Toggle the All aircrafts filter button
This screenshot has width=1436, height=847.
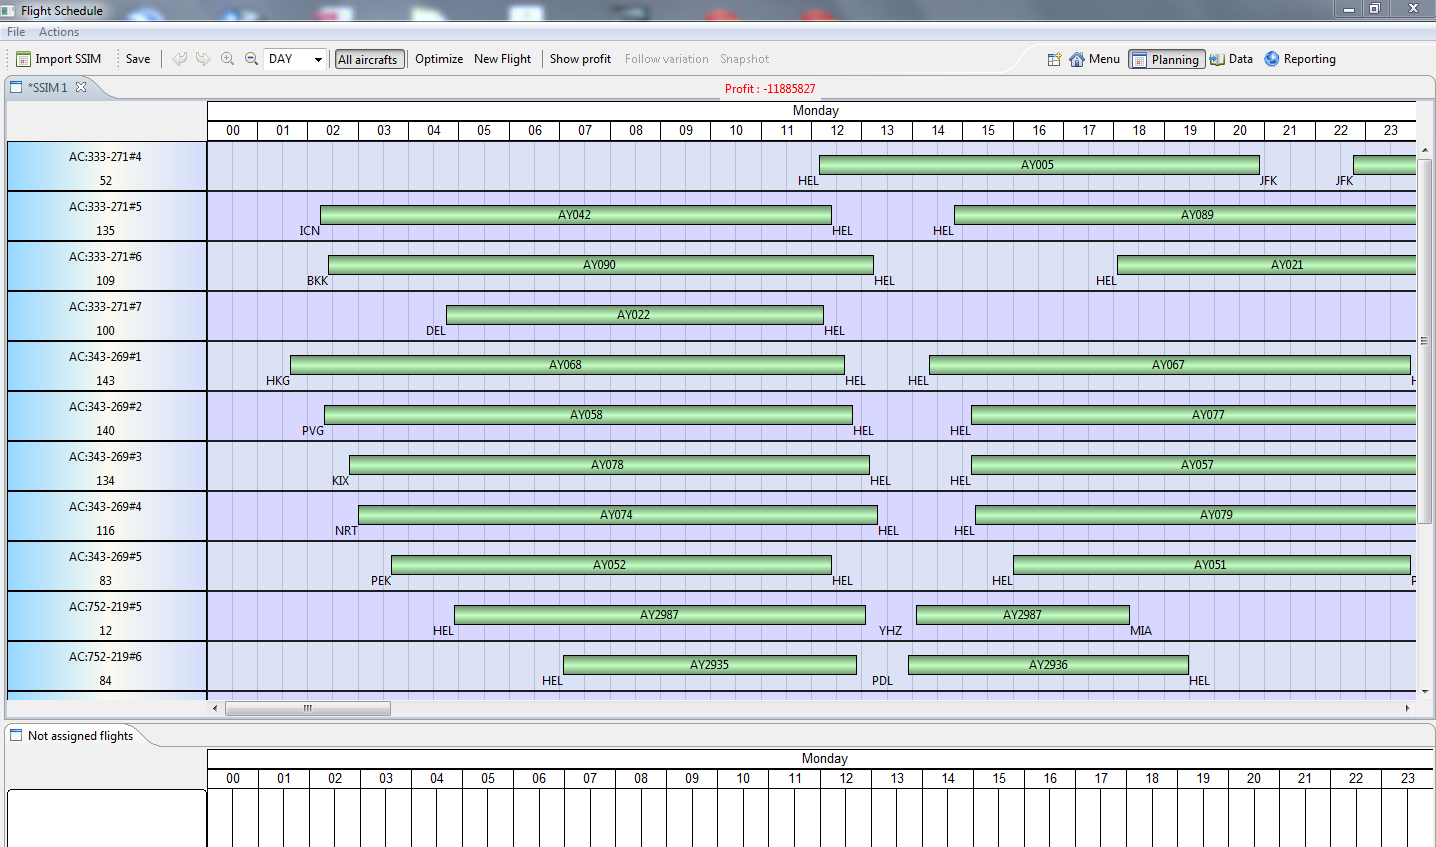pos(369,59)
